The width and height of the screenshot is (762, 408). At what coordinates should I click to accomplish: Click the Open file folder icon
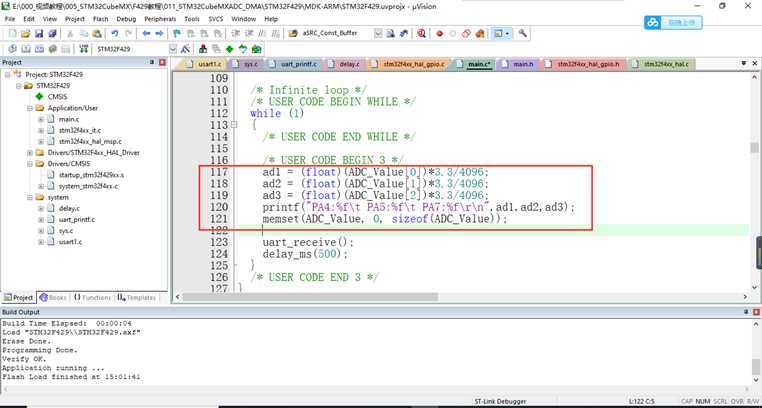tap(26, 34)
